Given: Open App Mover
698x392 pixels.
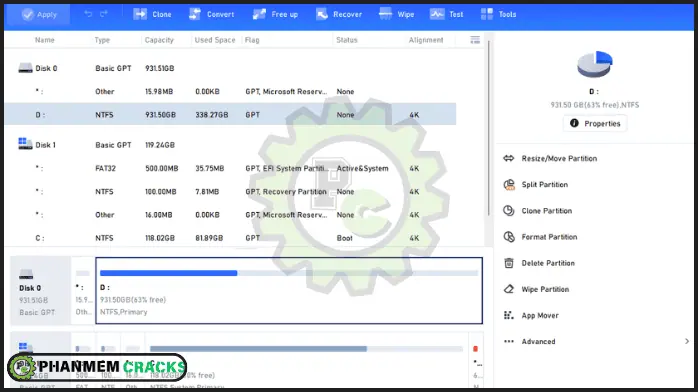Looking at the screenshot, I should pos(540,315).
